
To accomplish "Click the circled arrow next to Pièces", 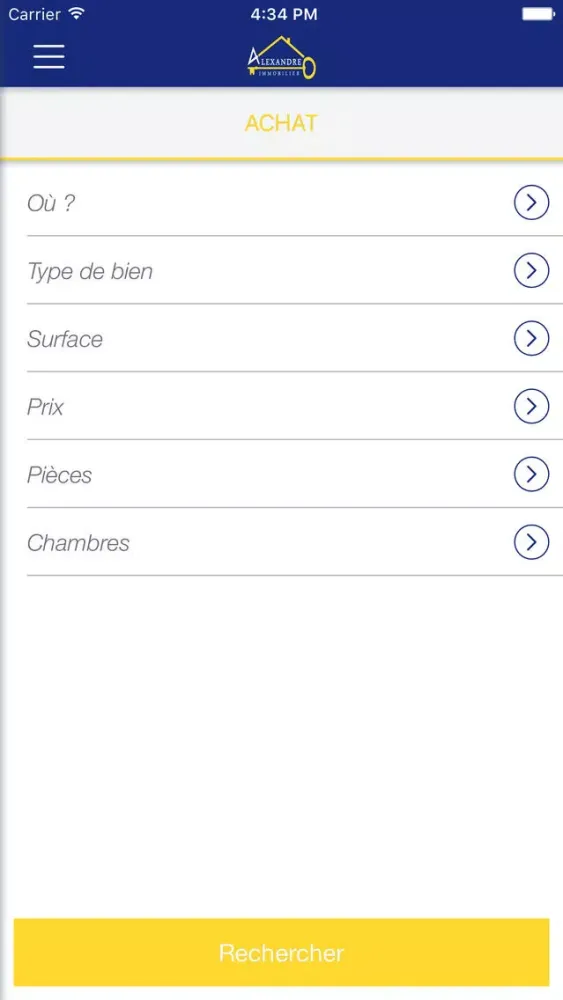I will coord(531,474).
